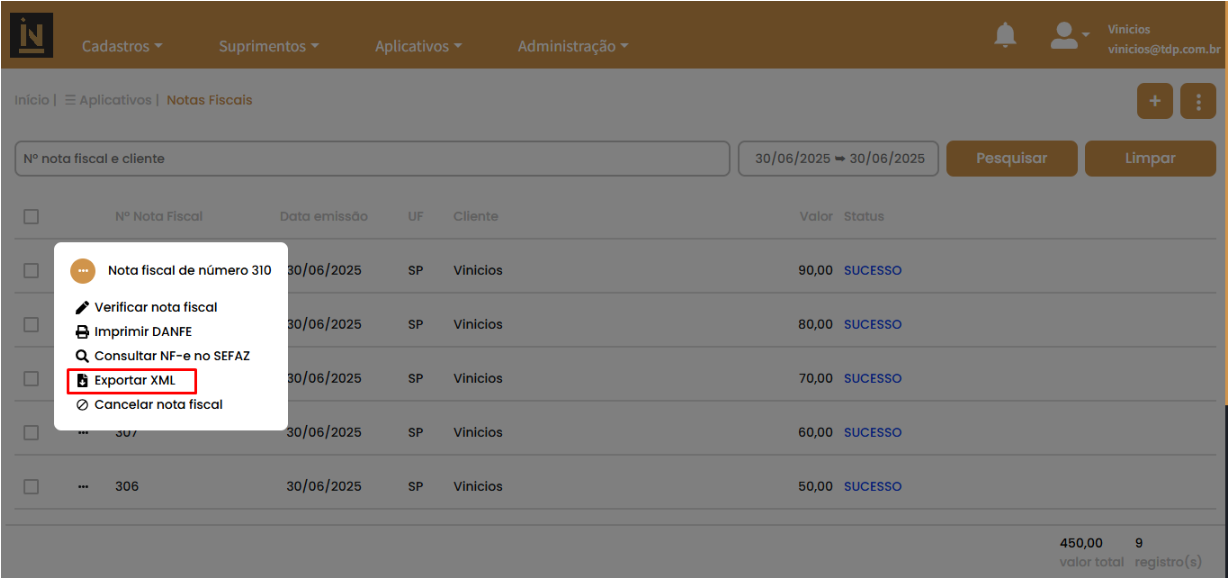The width and height of the screenshot is (1228, 578).
Task: Open the Administração dropdown menu
Action: point(573,46)
